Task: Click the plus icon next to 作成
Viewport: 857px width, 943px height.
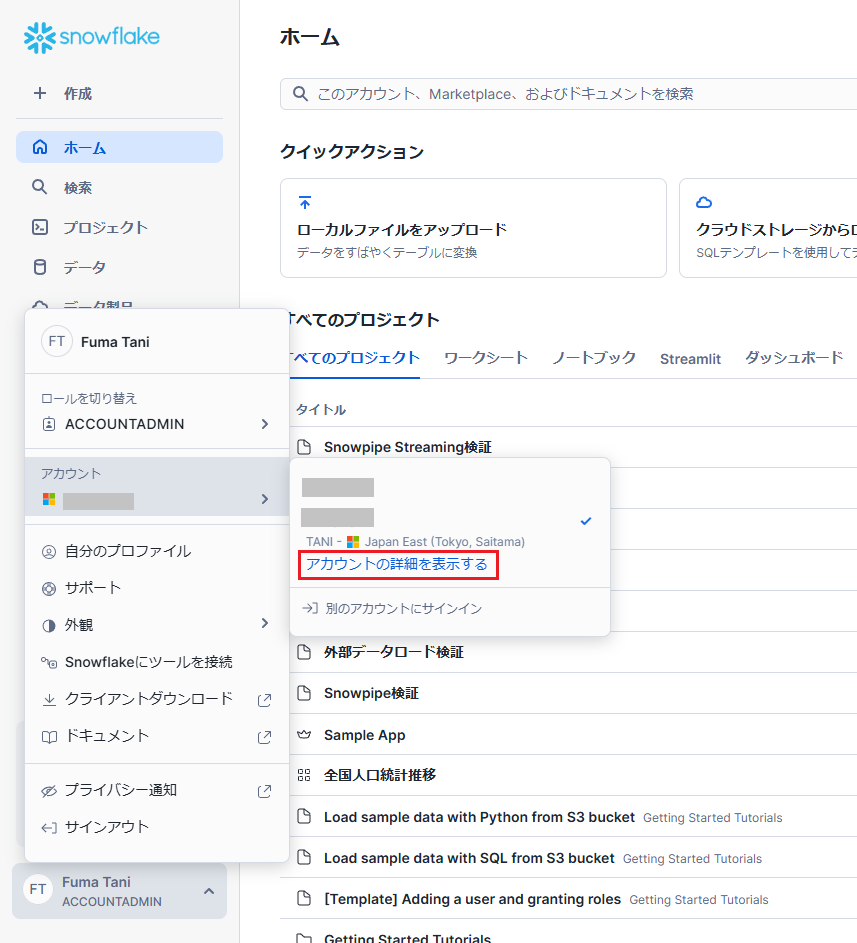Action: point(40,93)
